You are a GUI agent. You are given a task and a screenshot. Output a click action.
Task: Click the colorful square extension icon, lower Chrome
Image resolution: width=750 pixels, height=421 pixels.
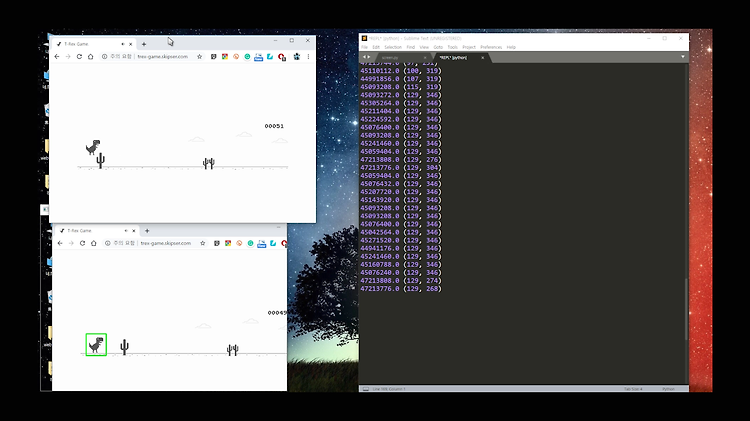click(228, 243)
